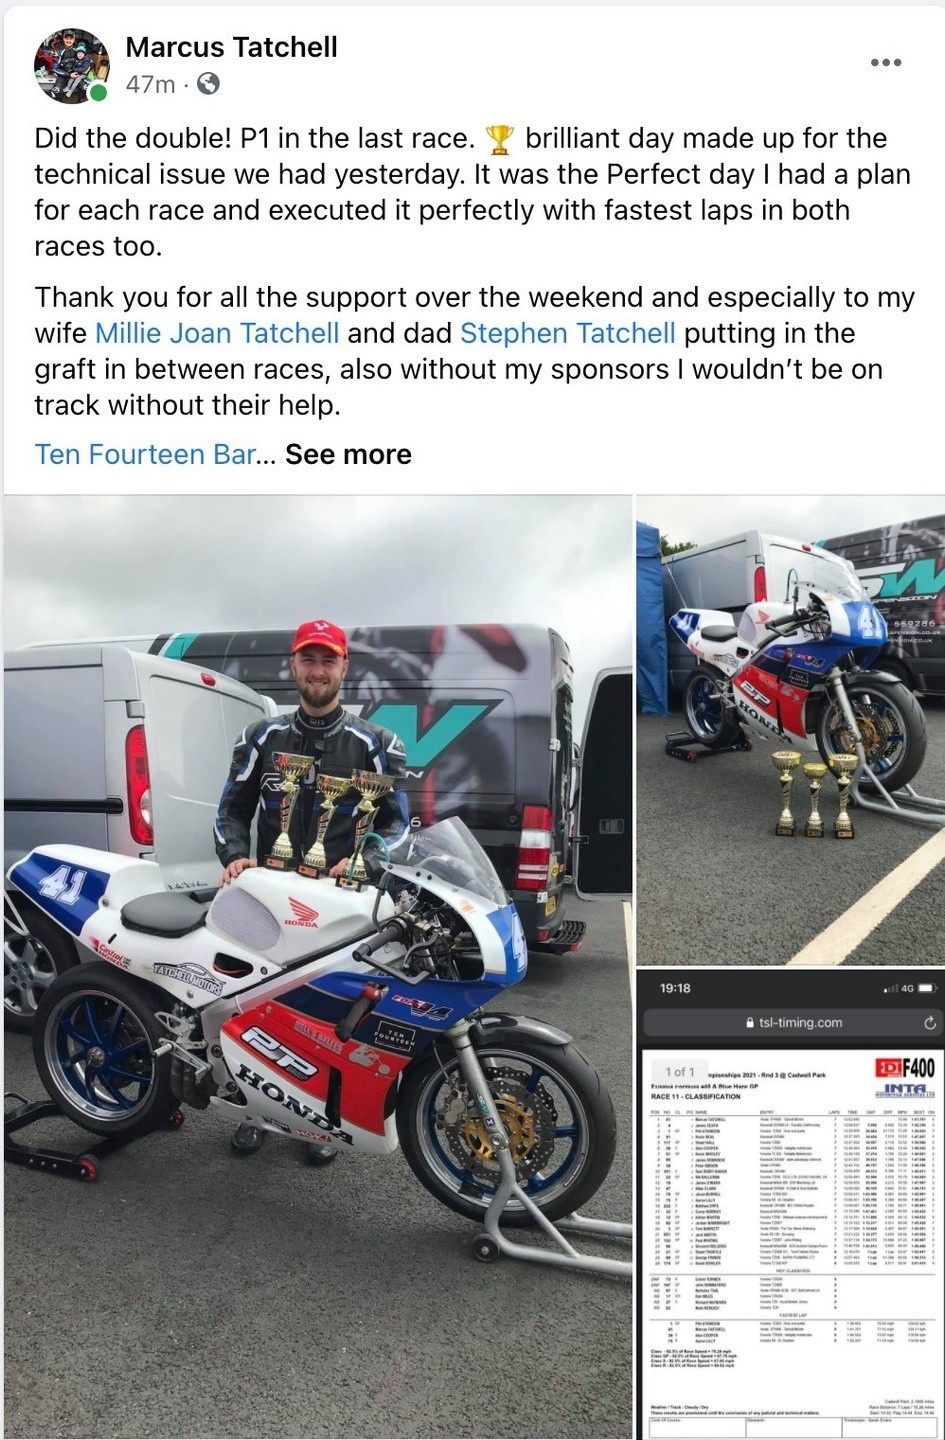The image size is (945, 1440).
Task: Open the photo of bike with trophies on ground
Action: point(791,728)
